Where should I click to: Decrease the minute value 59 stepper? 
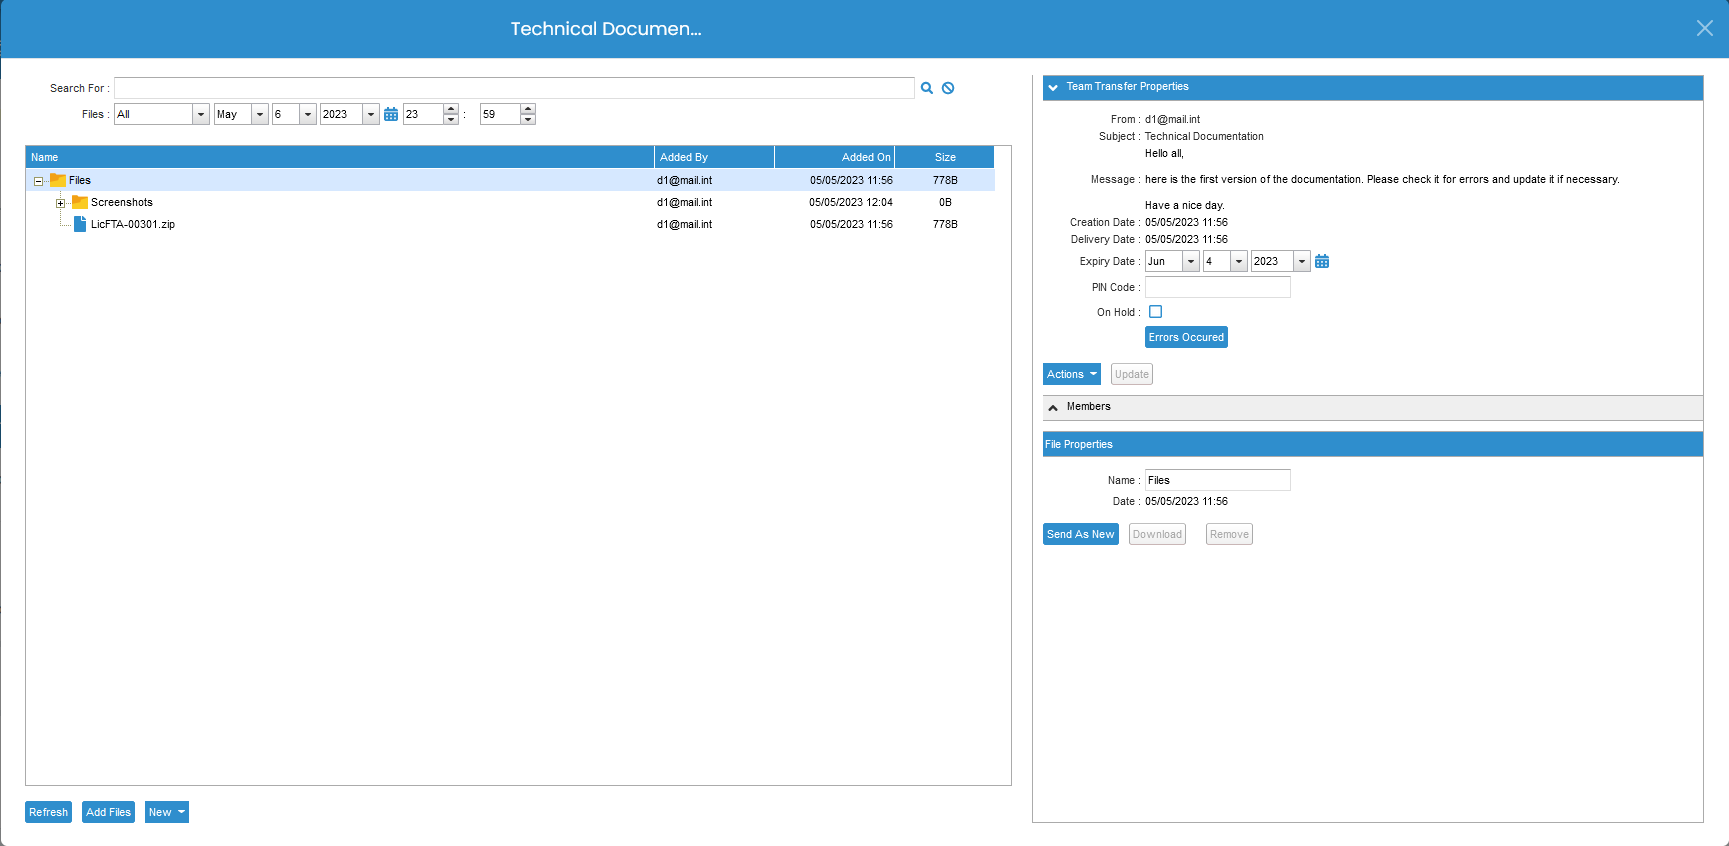[x=528, y=119]
